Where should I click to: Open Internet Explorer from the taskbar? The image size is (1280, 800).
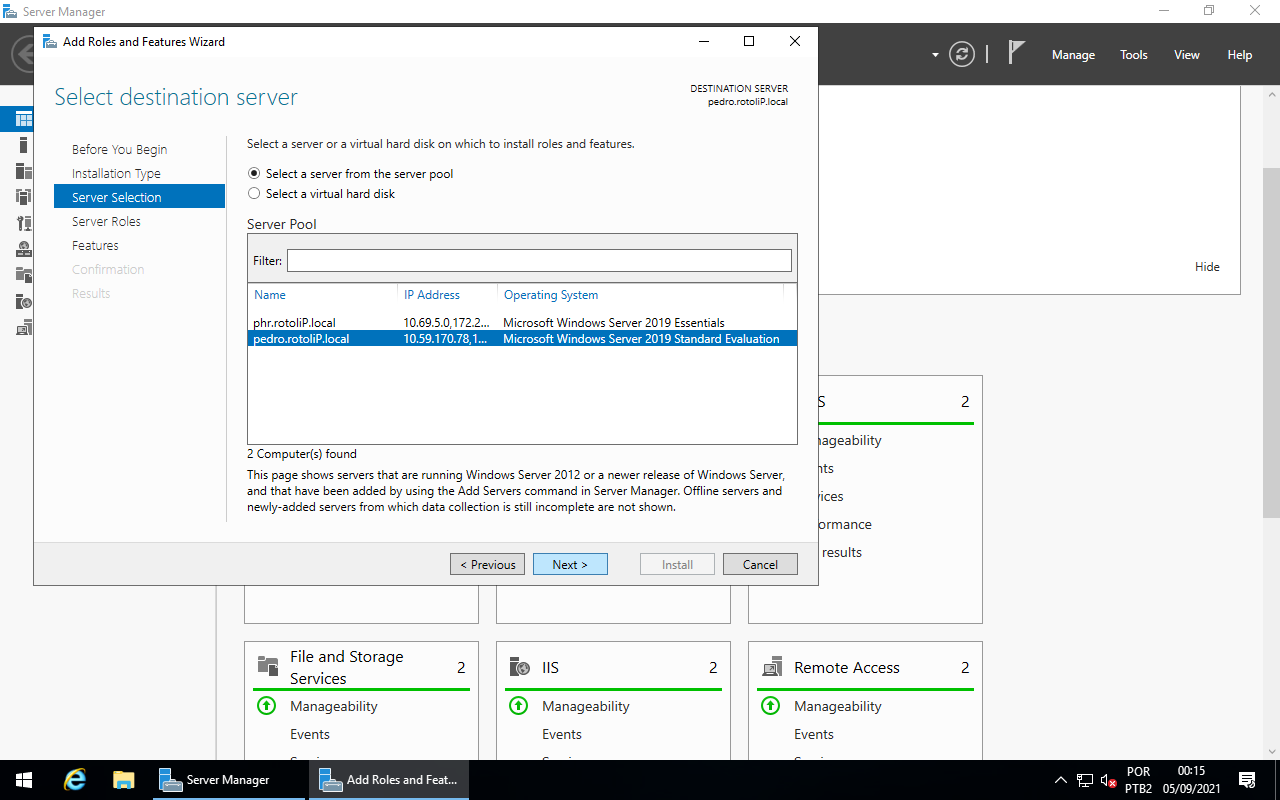[x=75, y=780]
